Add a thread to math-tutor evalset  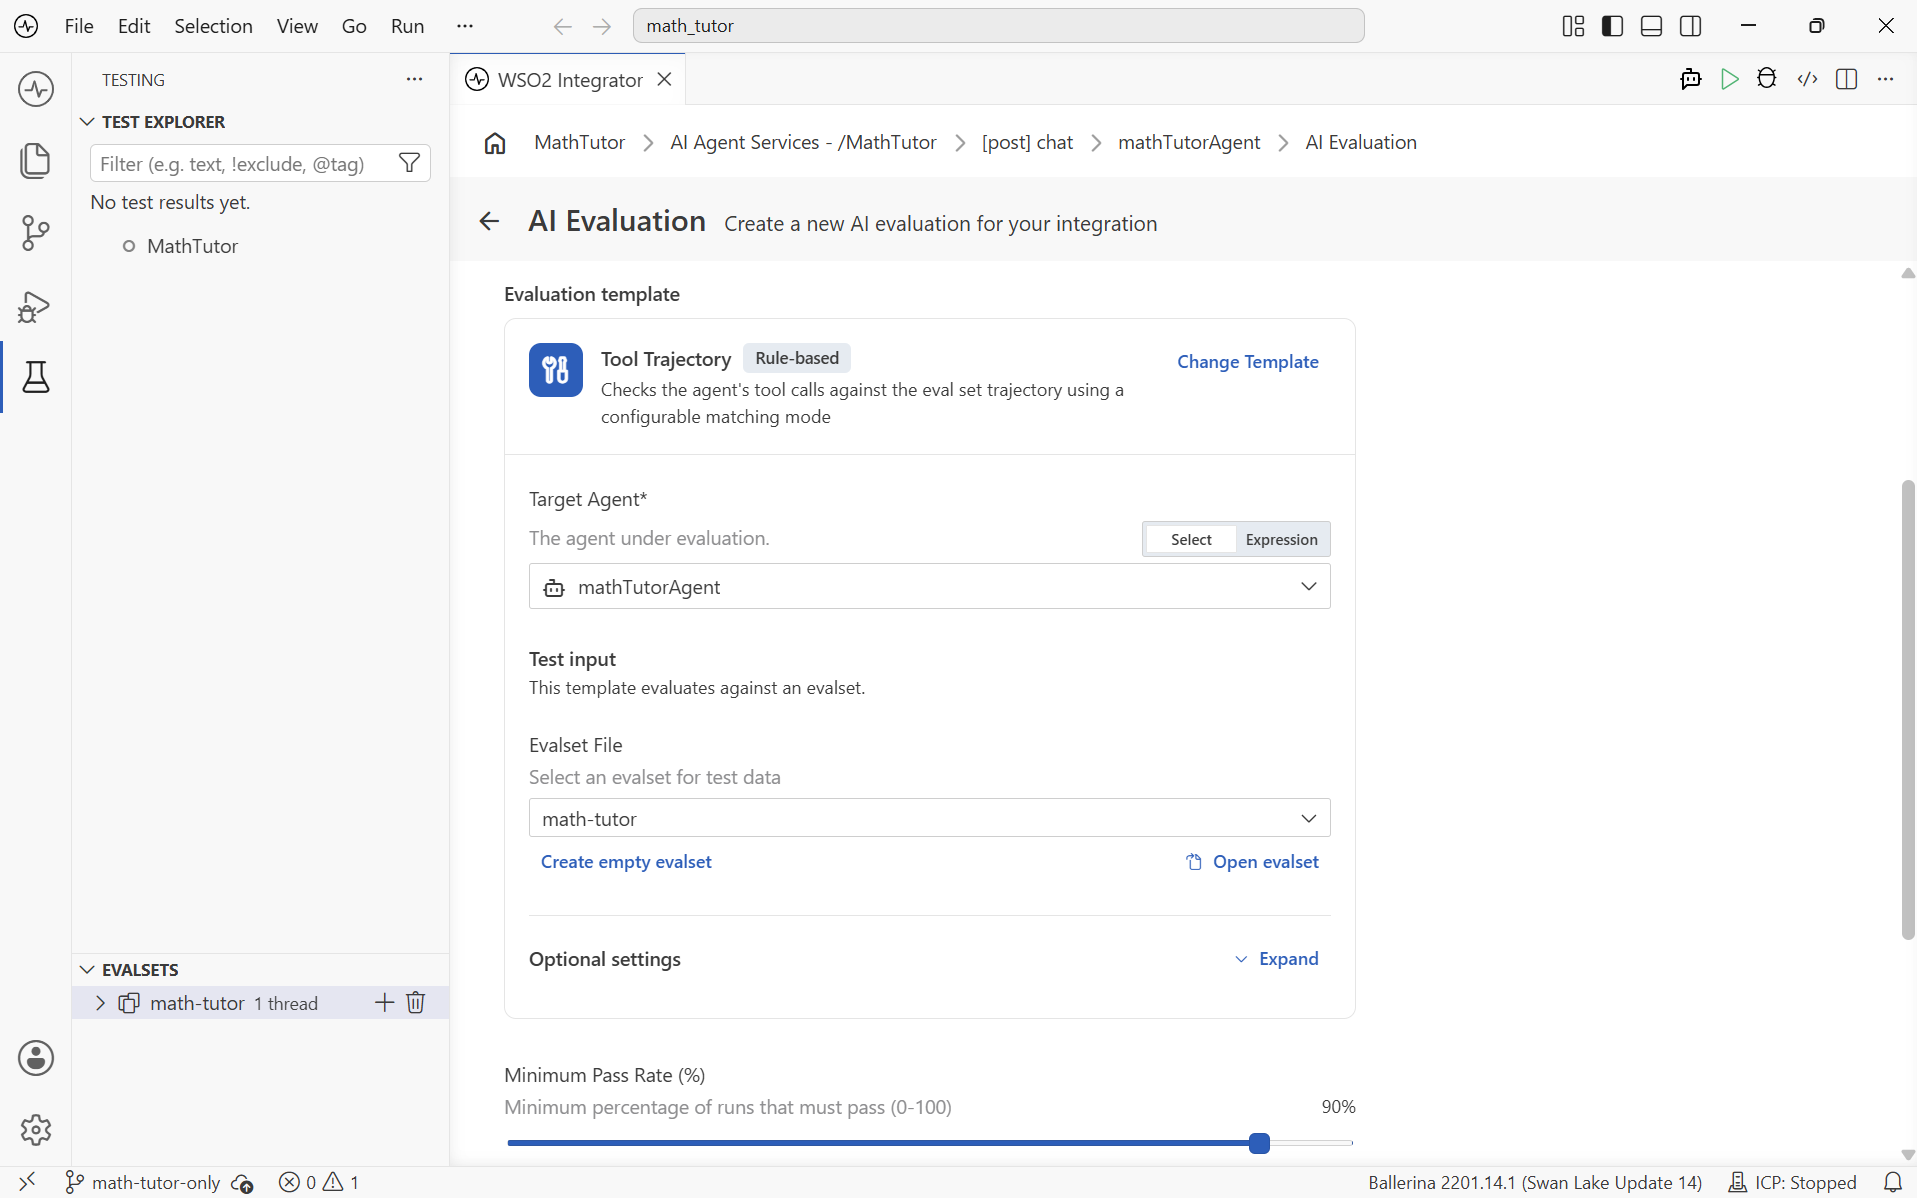[x=384, y=1002]
